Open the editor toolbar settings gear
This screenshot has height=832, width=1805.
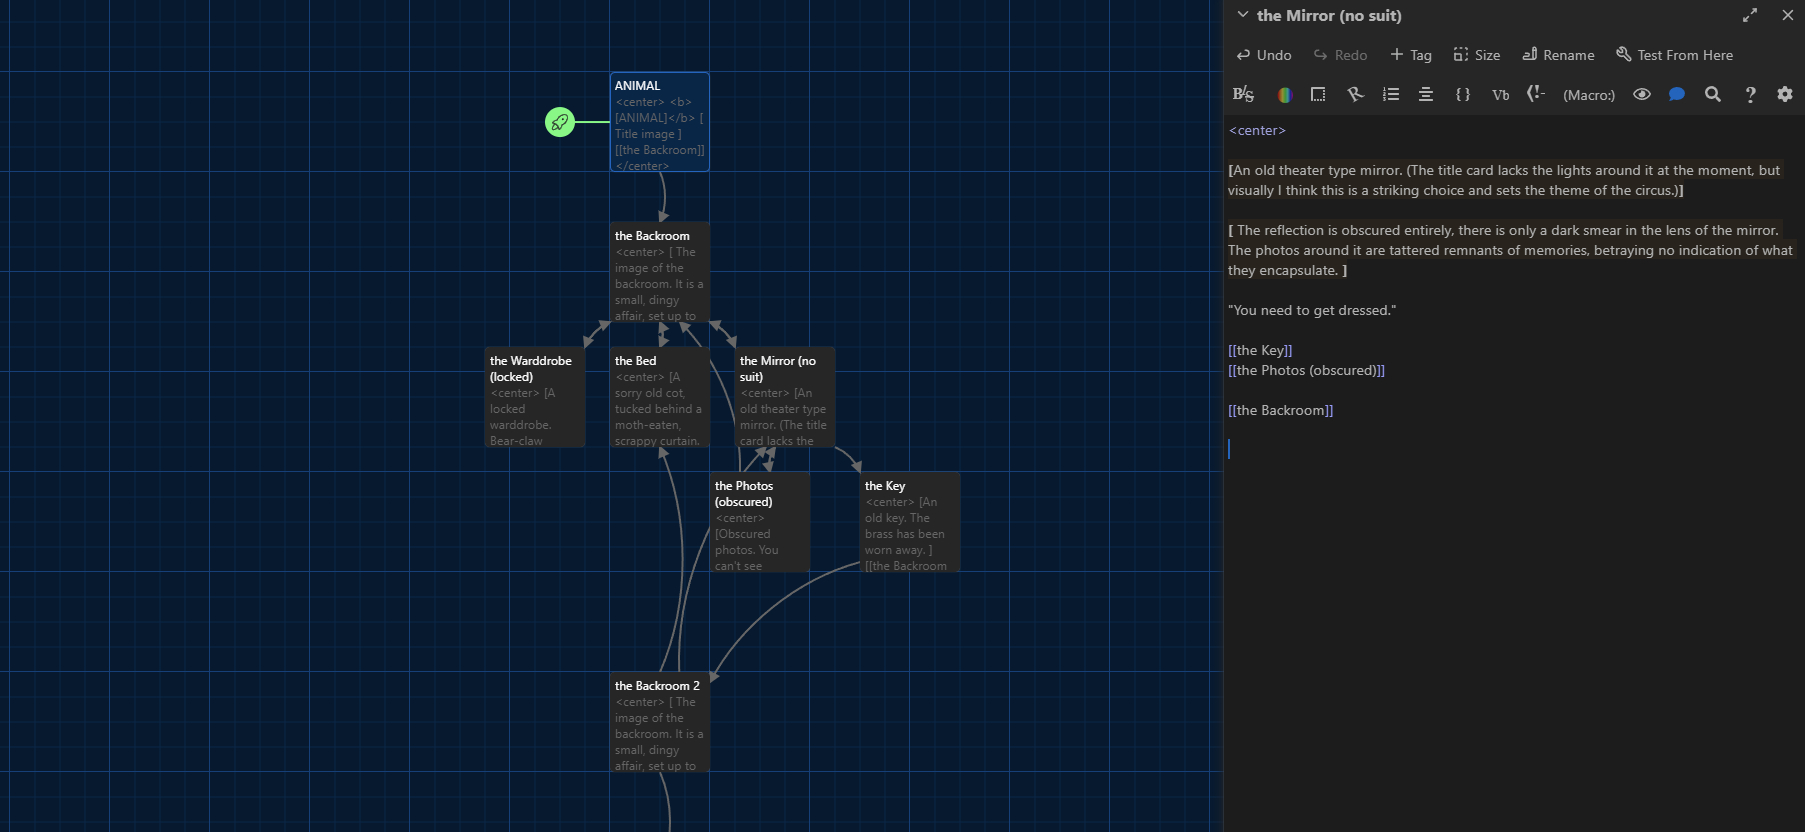[x=1785, y=94]
